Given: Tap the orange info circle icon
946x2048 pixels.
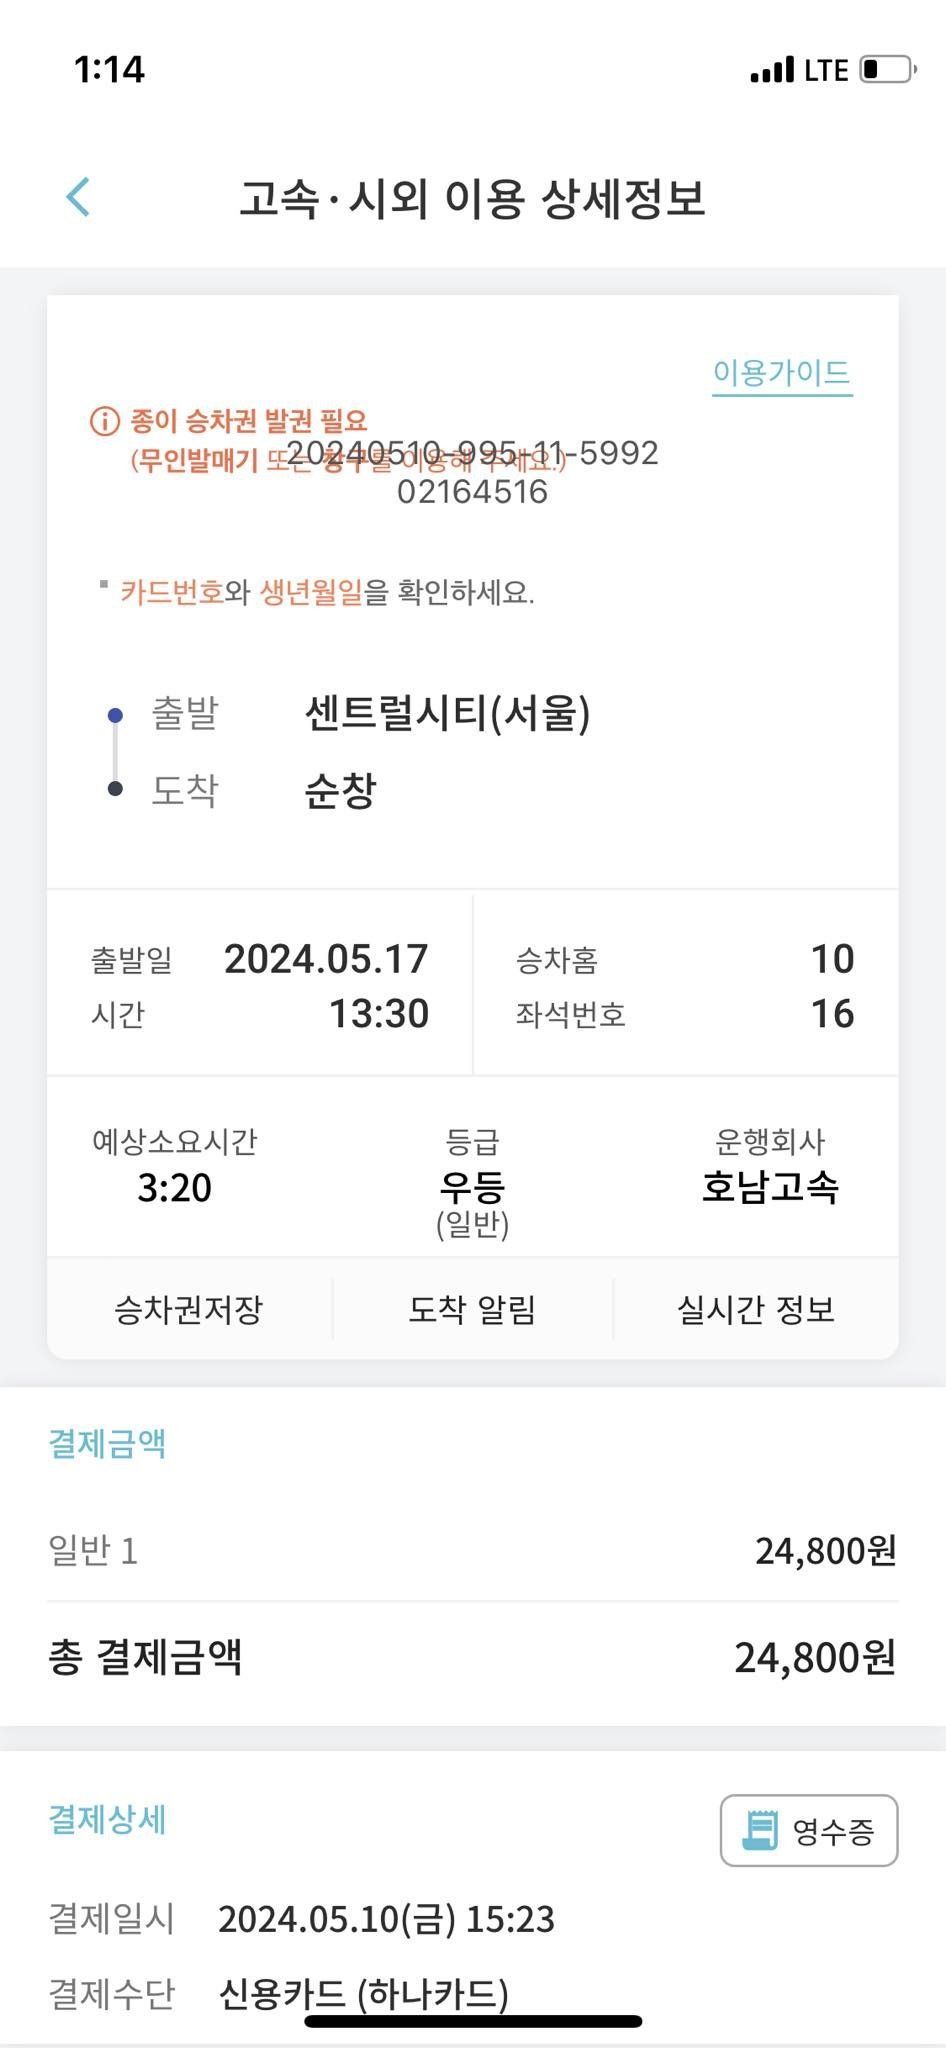Looking at the screenshot, I should coord(105,421).
